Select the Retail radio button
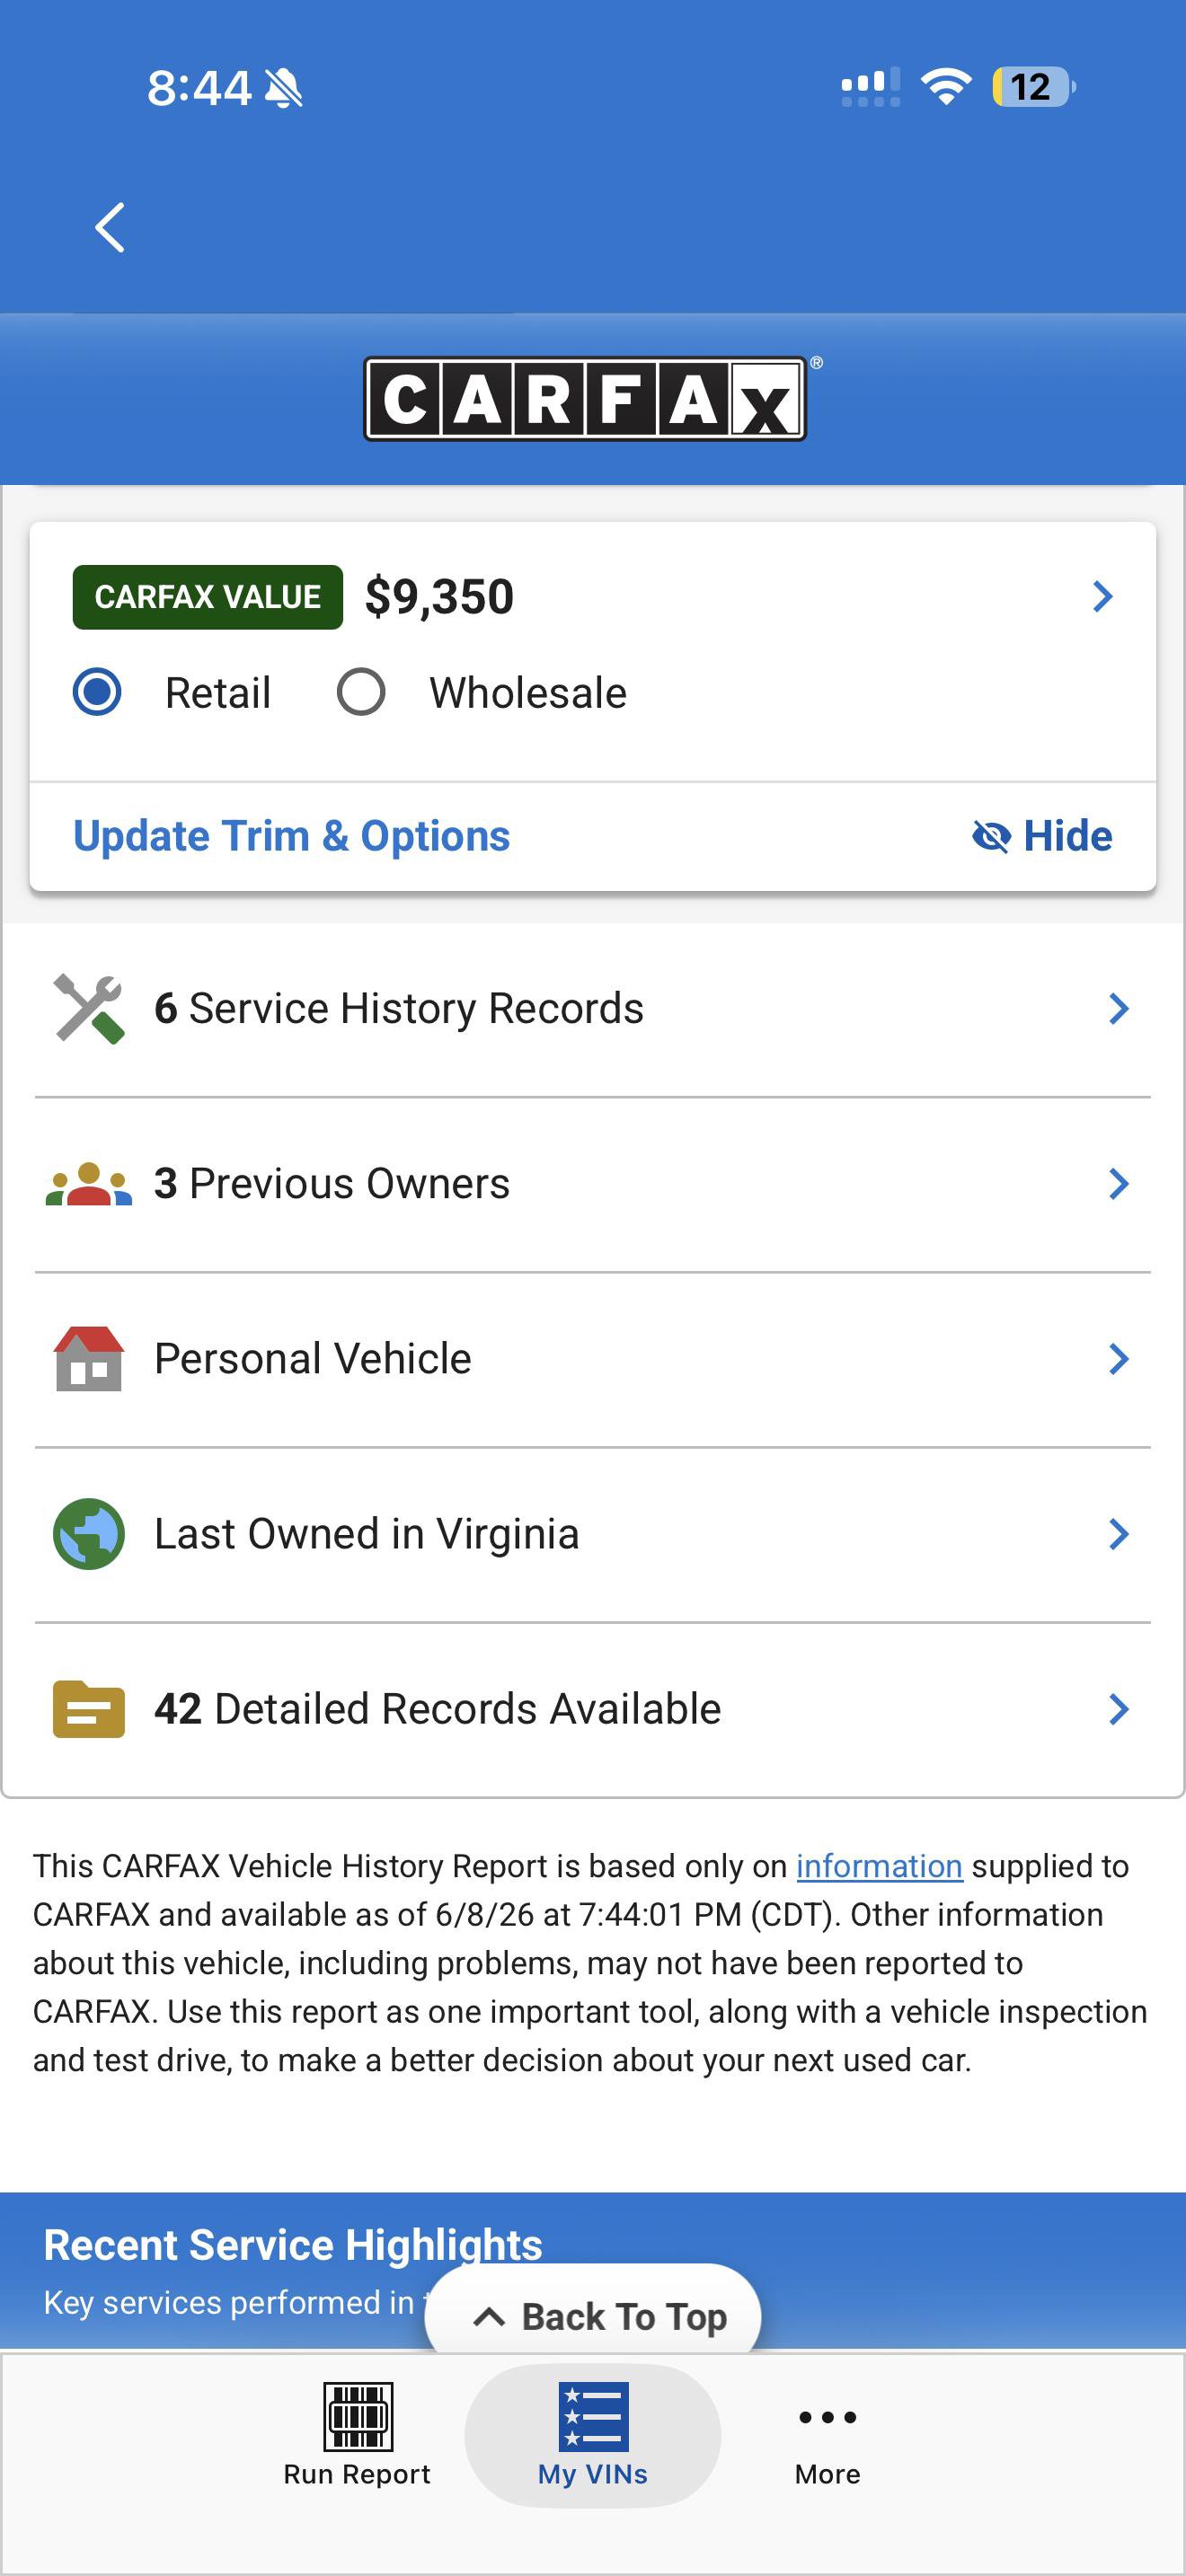The image size is (1186, 2576). [97, 692]
